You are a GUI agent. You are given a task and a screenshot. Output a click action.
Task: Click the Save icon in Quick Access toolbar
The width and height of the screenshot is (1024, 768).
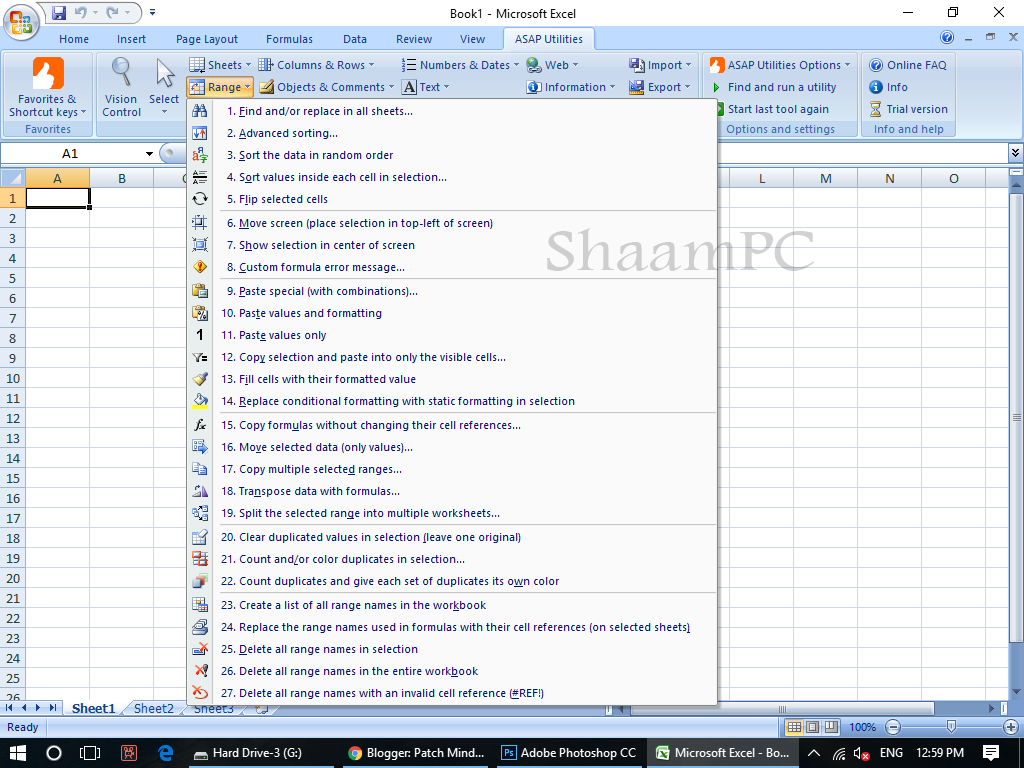pyautogui.click(x=59, y=12)
